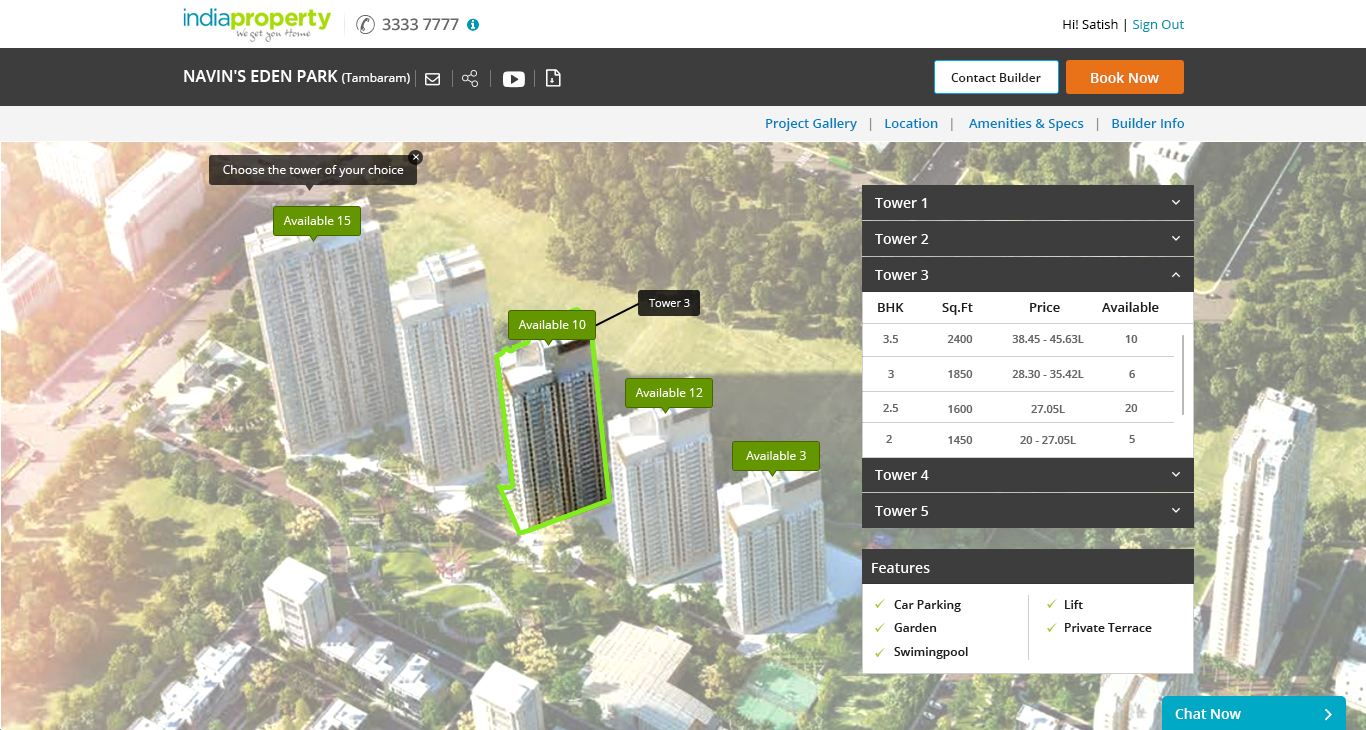Click the blue info icon near phone number
The width and height of the screenshot is (1366, 730).
[473, 24]
